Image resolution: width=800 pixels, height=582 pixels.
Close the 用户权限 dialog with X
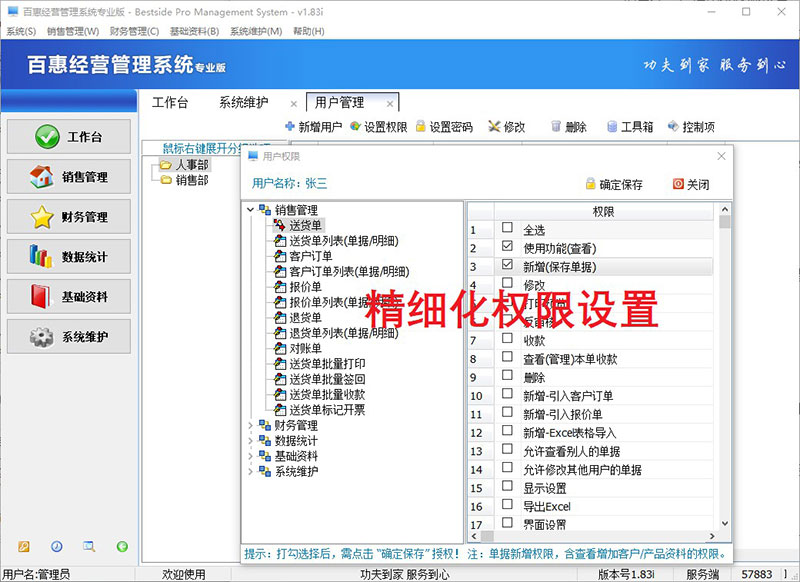[721, 156]
